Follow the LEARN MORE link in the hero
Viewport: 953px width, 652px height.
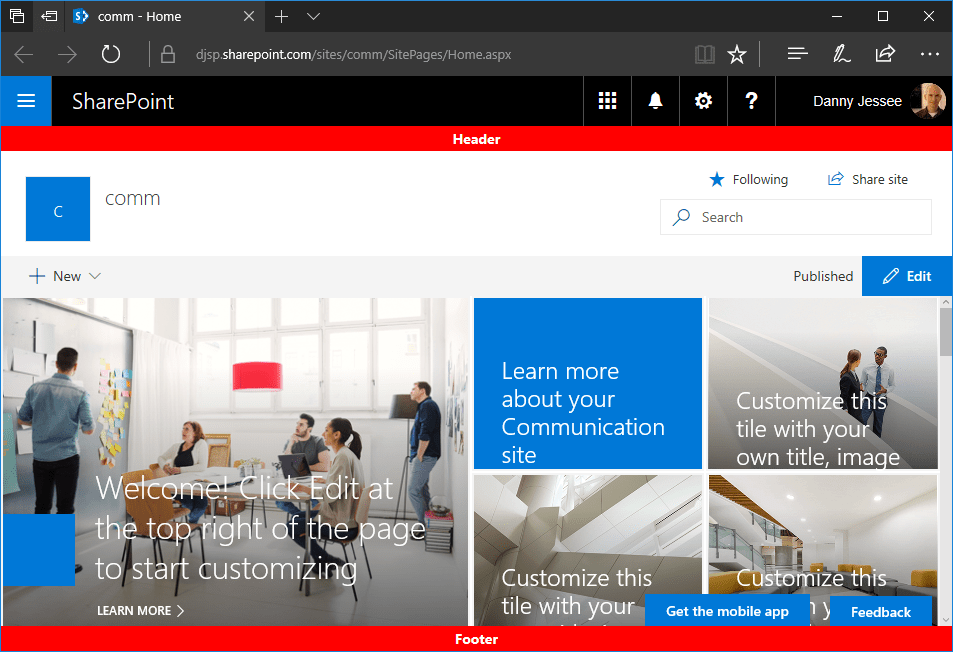click(x=140, y=610)
